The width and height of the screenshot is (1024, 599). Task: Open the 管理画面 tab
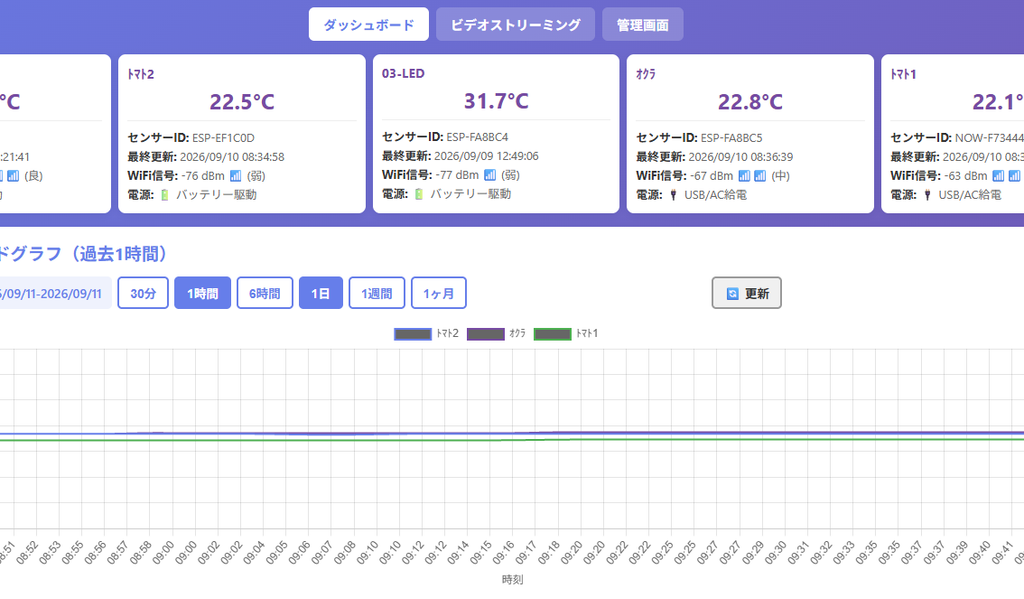(x=643, y=25)
